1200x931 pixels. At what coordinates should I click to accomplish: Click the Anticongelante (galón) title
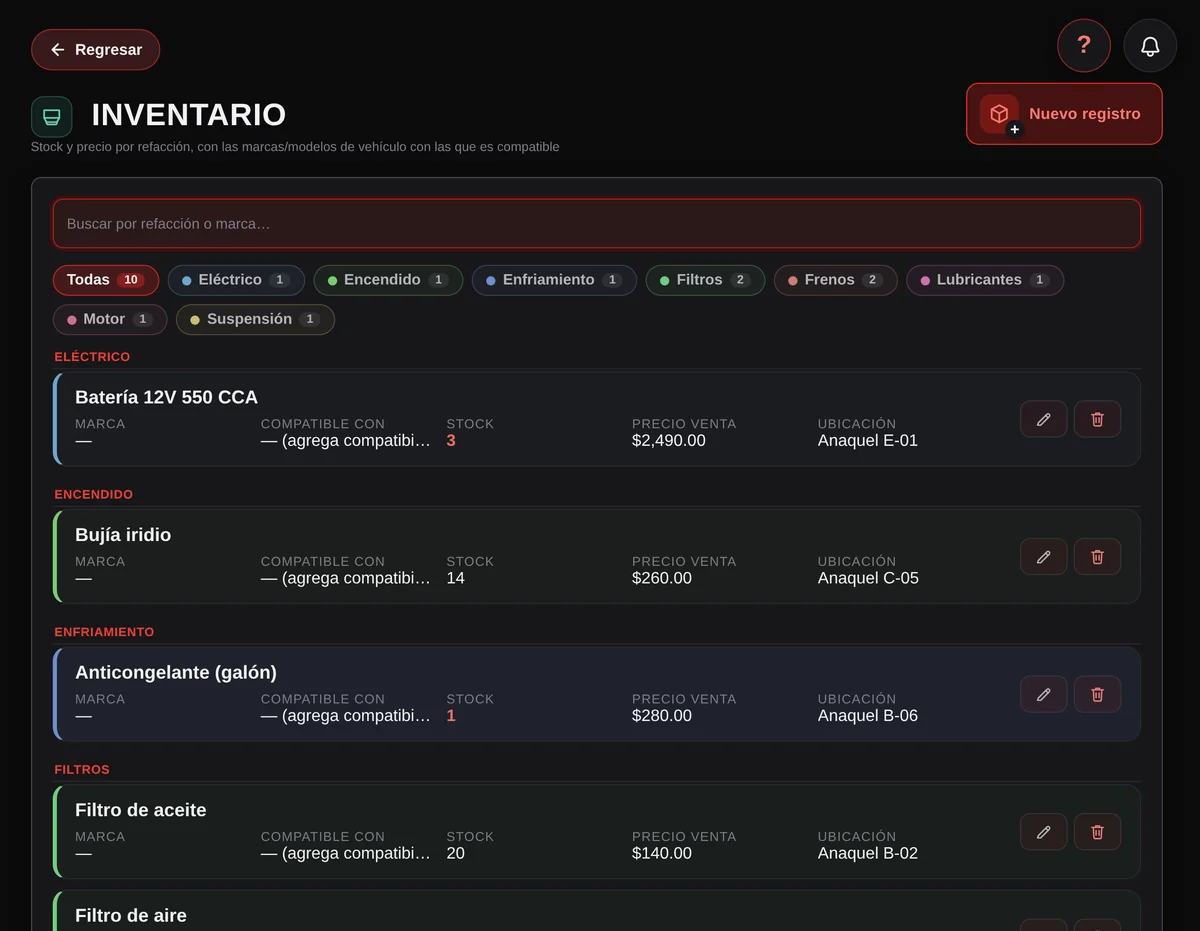click(x=176, y=672)
